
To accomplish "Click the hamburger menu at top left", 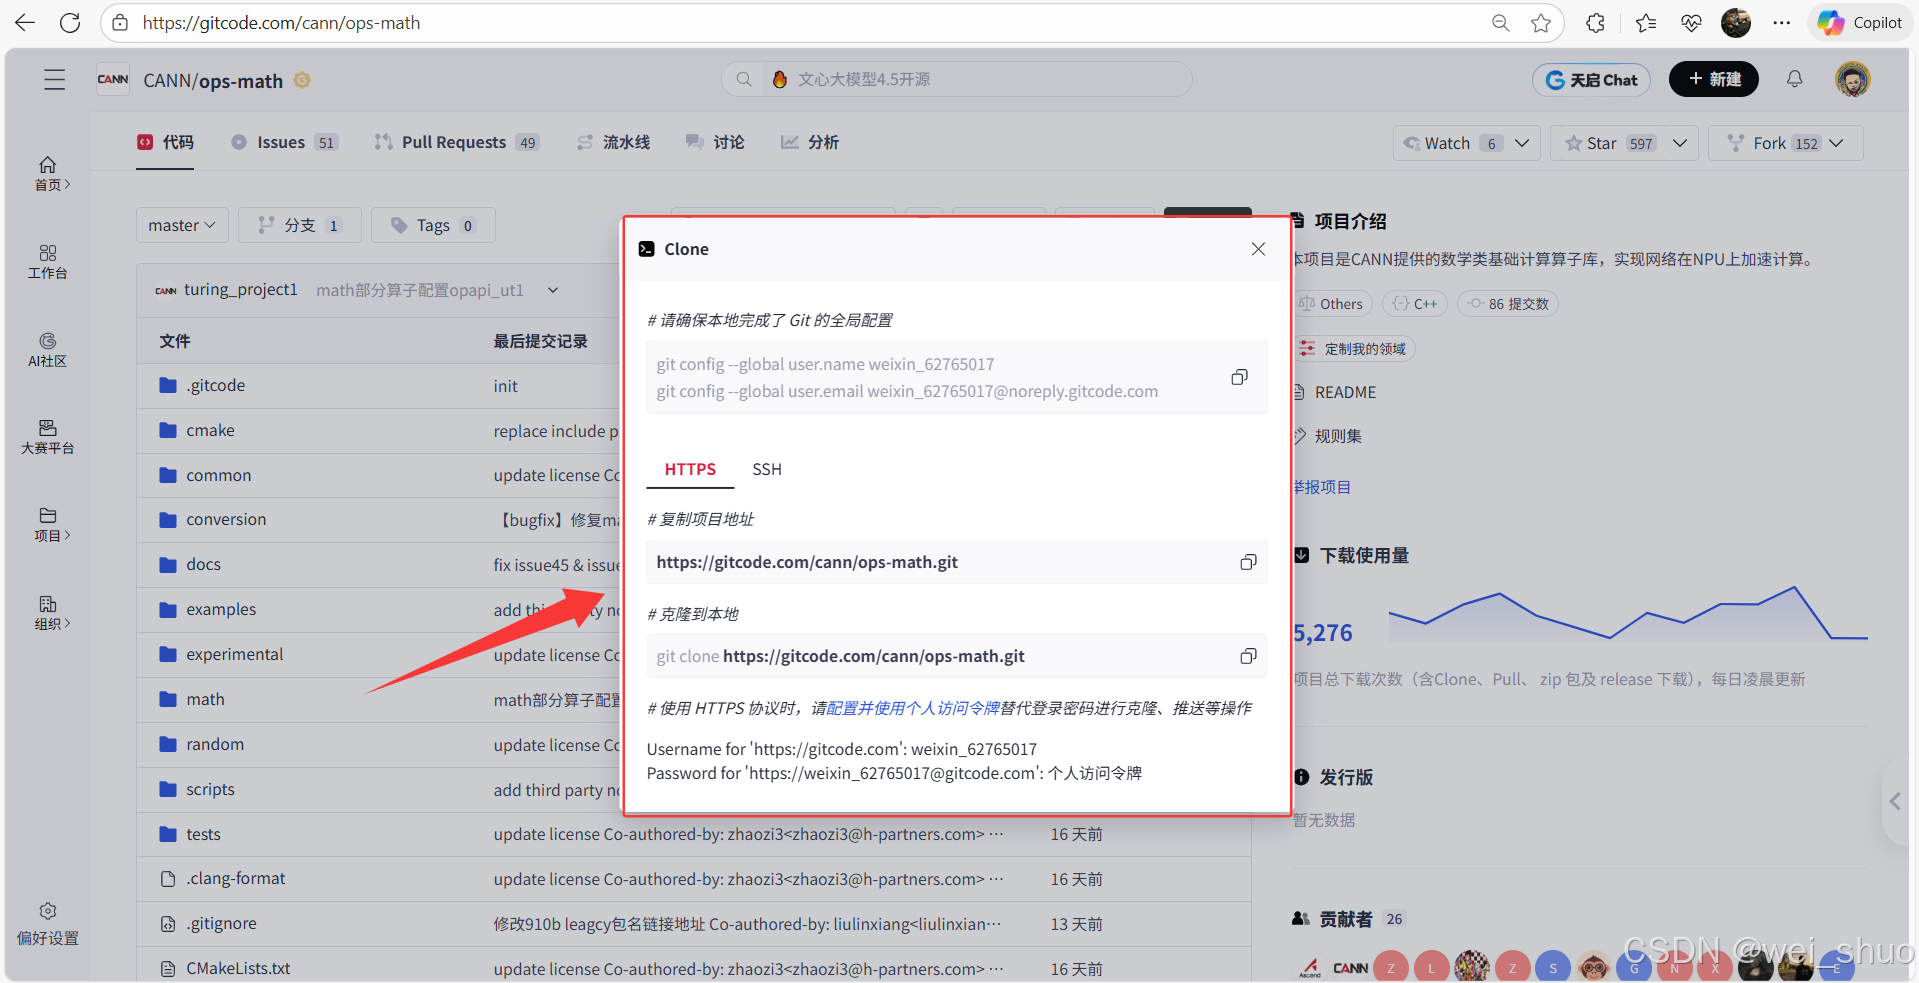I will [54, 79].
